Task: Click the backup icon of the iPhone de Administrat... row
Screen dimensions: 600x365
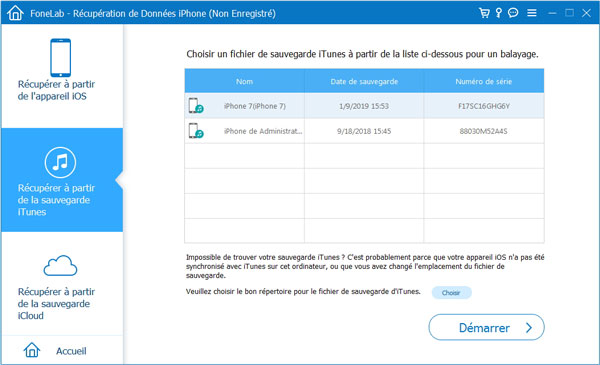Action: [196, 130]
